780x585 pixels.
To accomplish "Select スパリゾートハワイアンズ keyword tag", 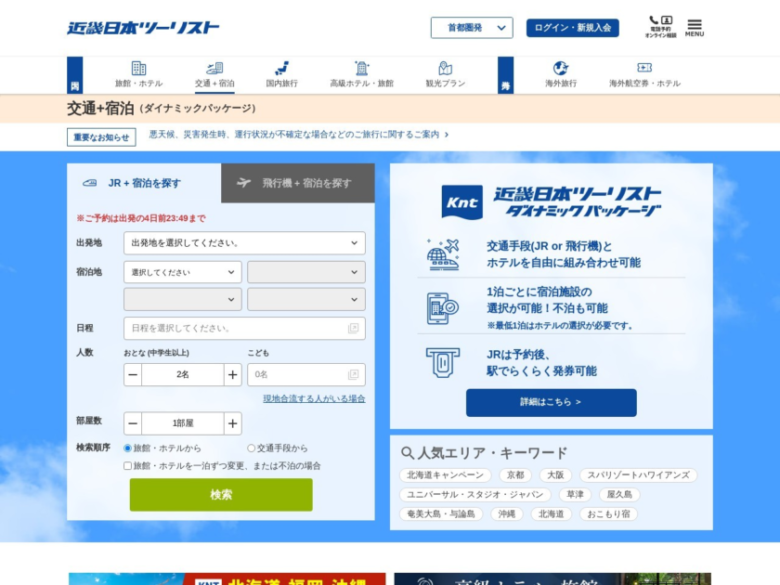I will click(638, 475).
